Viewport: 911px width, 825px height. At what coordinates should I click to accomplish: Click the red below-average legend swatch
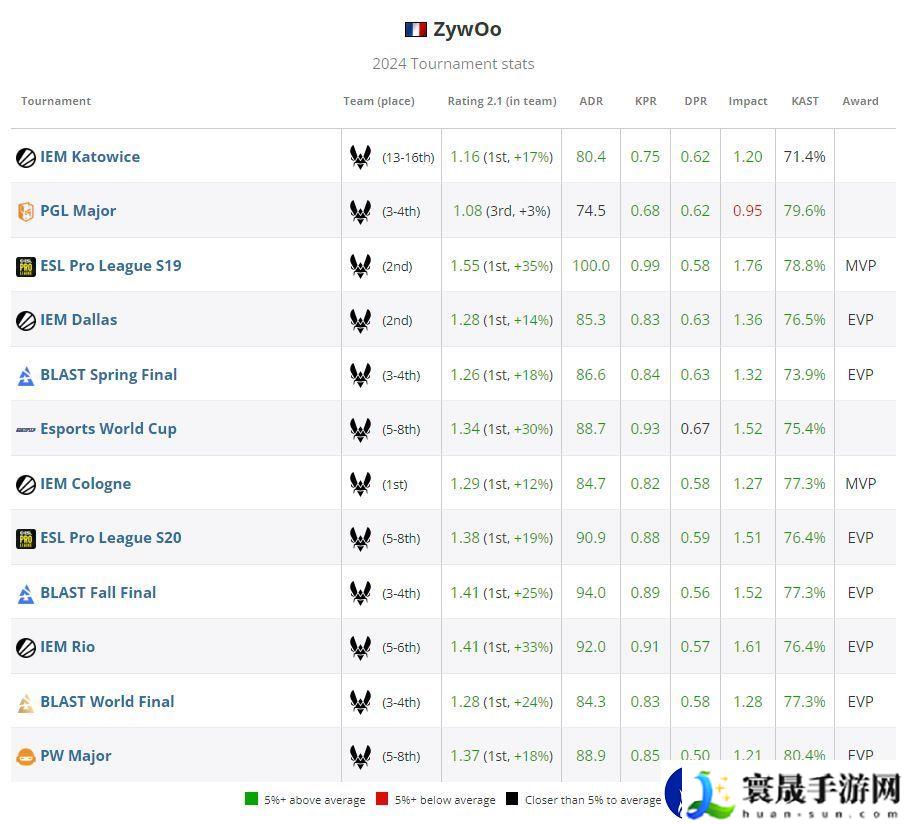point(382,799)
